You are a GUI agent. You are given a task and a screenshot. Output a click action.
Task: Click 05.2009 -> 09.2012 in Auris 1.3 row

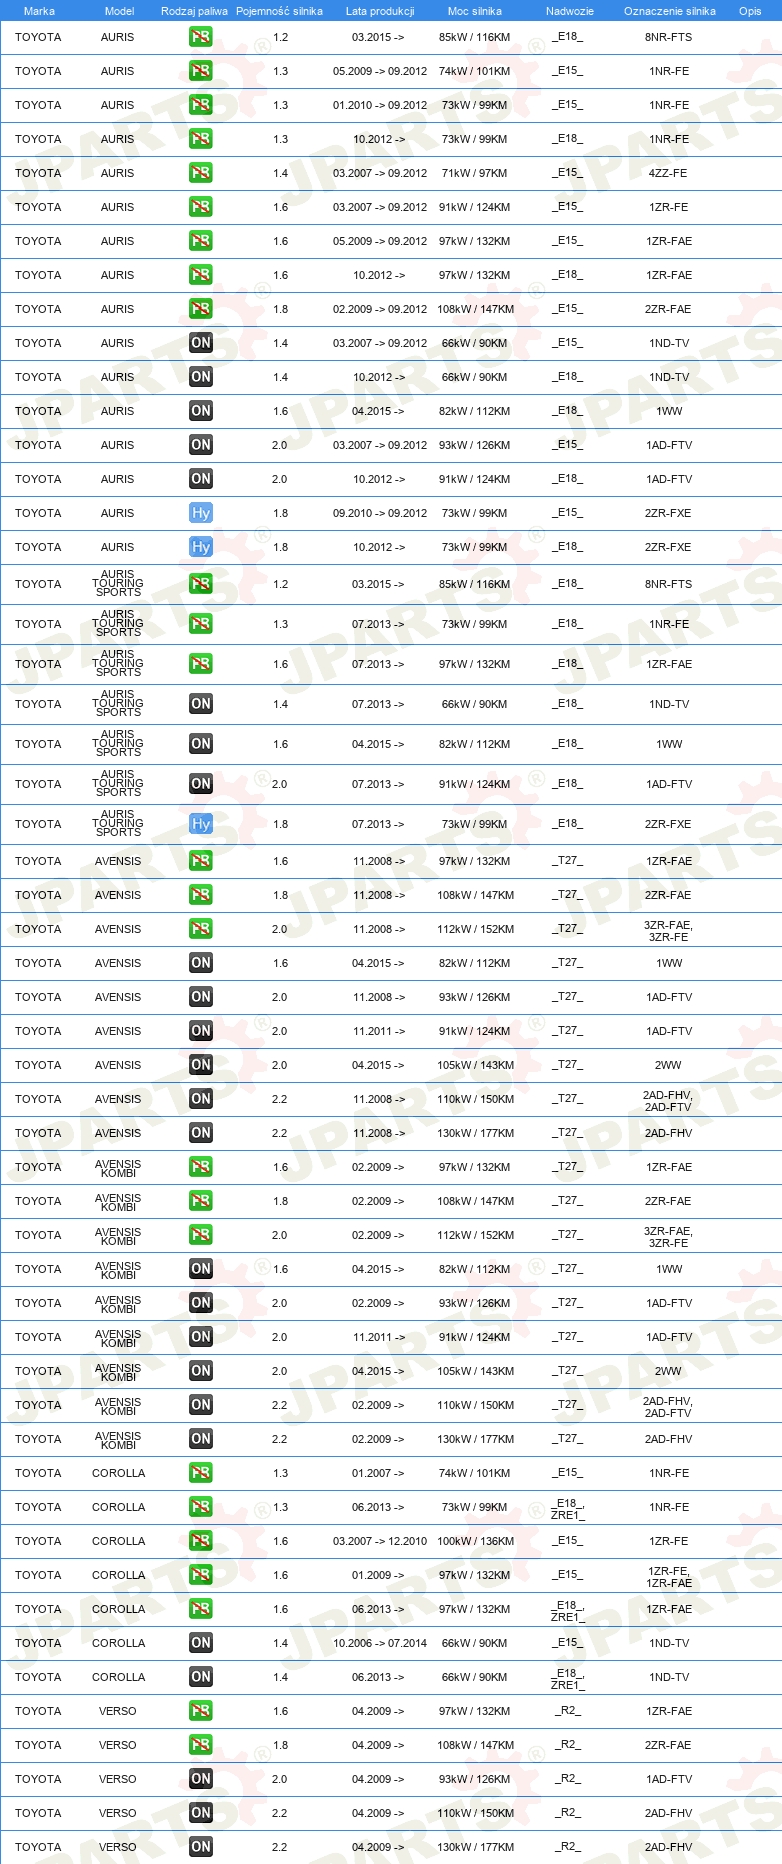pos(380,71)
